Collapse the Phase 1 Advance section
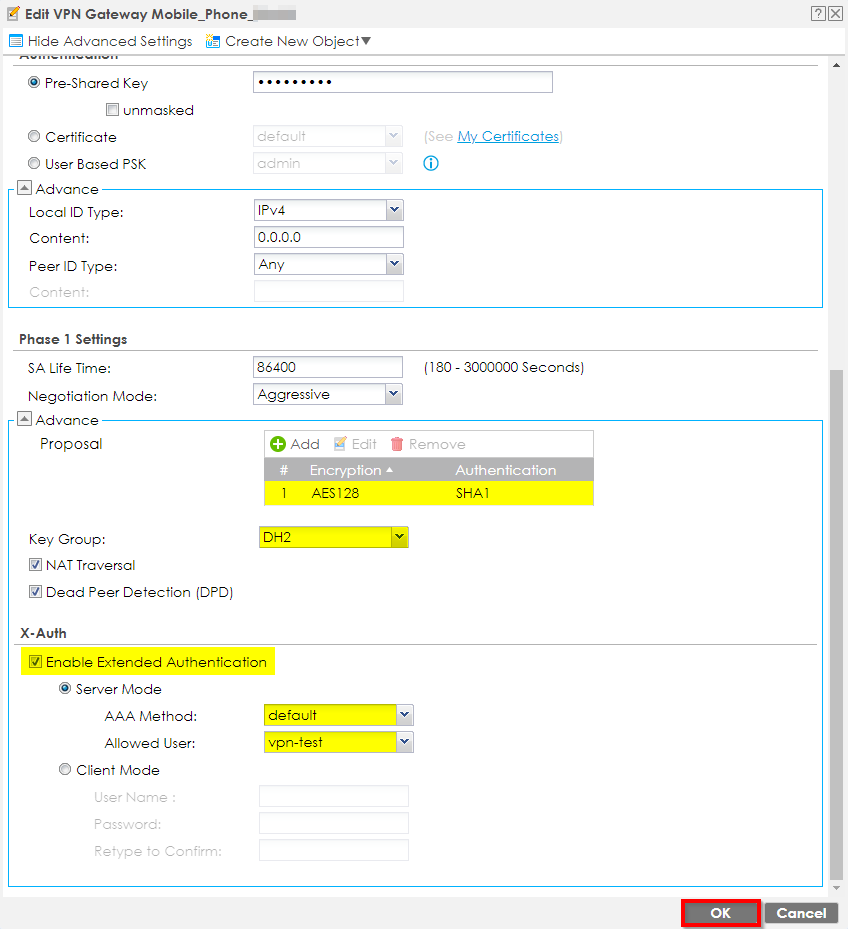This screenshot has height=929, width=848. point(25,420)
